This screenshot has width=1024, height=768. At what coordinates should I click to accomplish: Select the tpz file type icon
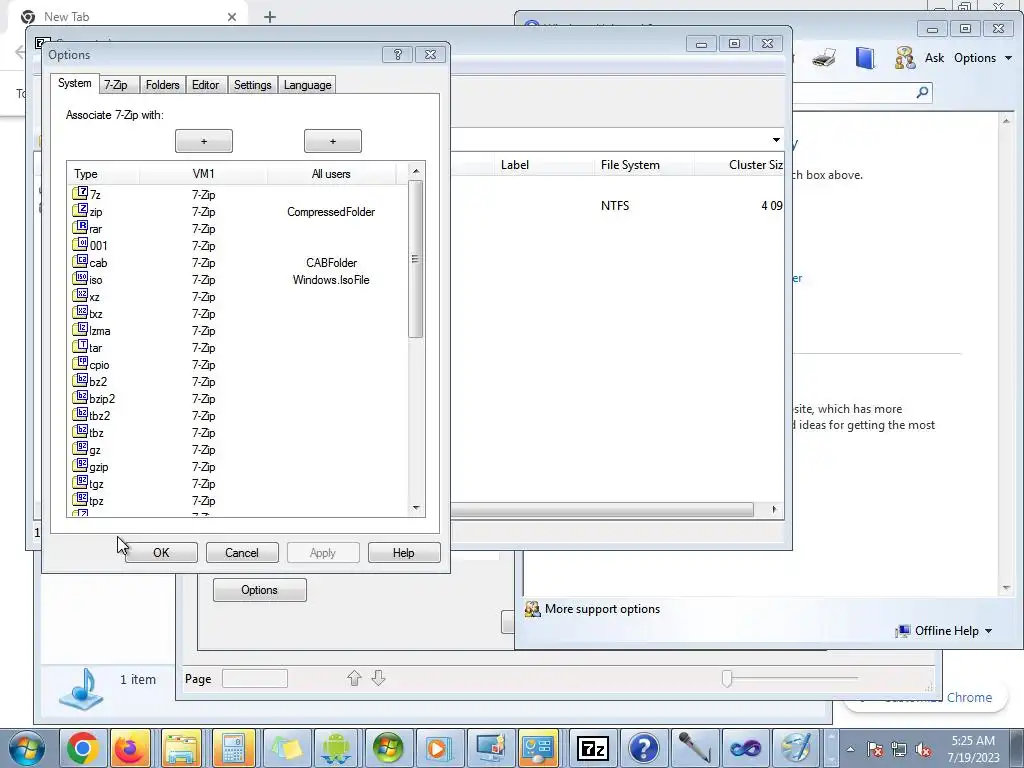[80, 500]
